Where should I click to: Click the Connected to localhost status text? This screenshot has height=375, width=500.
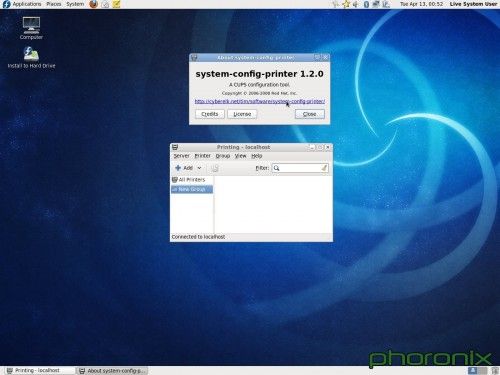click(198, 237)
